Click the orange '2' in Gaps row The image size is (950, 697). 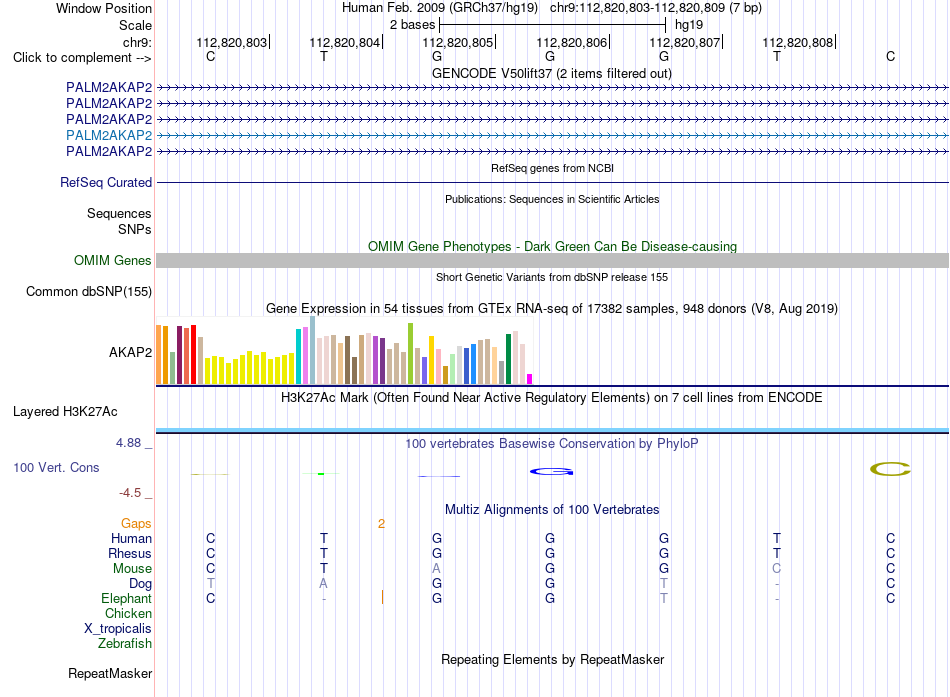coord(381,524)
